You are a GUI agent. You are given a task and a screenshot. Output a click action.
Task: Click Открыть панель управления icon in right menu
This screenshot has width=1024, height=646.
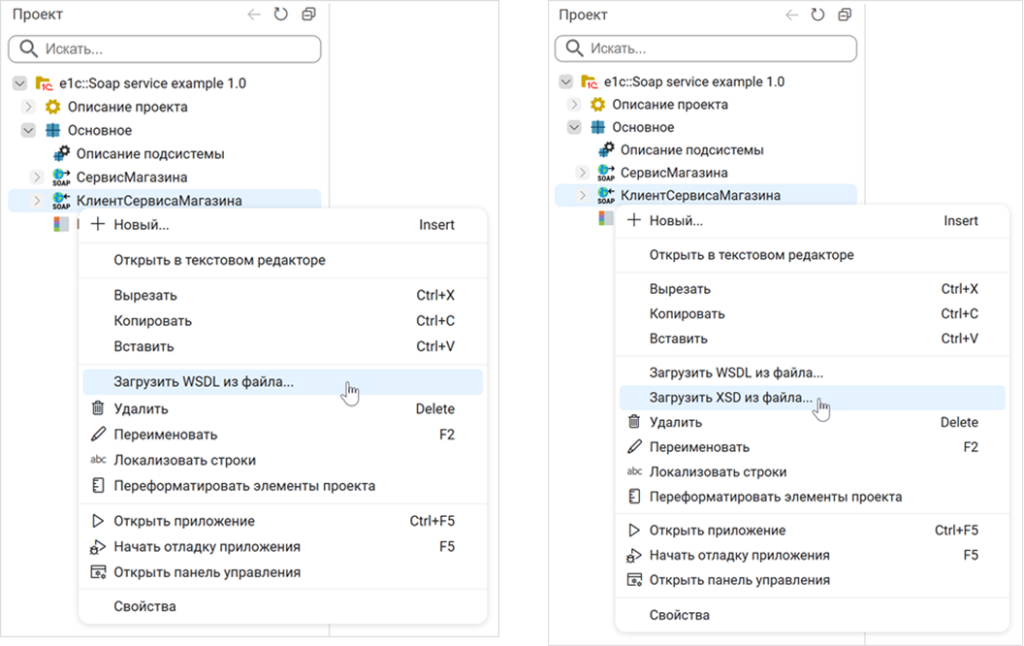tap(633, 580)
